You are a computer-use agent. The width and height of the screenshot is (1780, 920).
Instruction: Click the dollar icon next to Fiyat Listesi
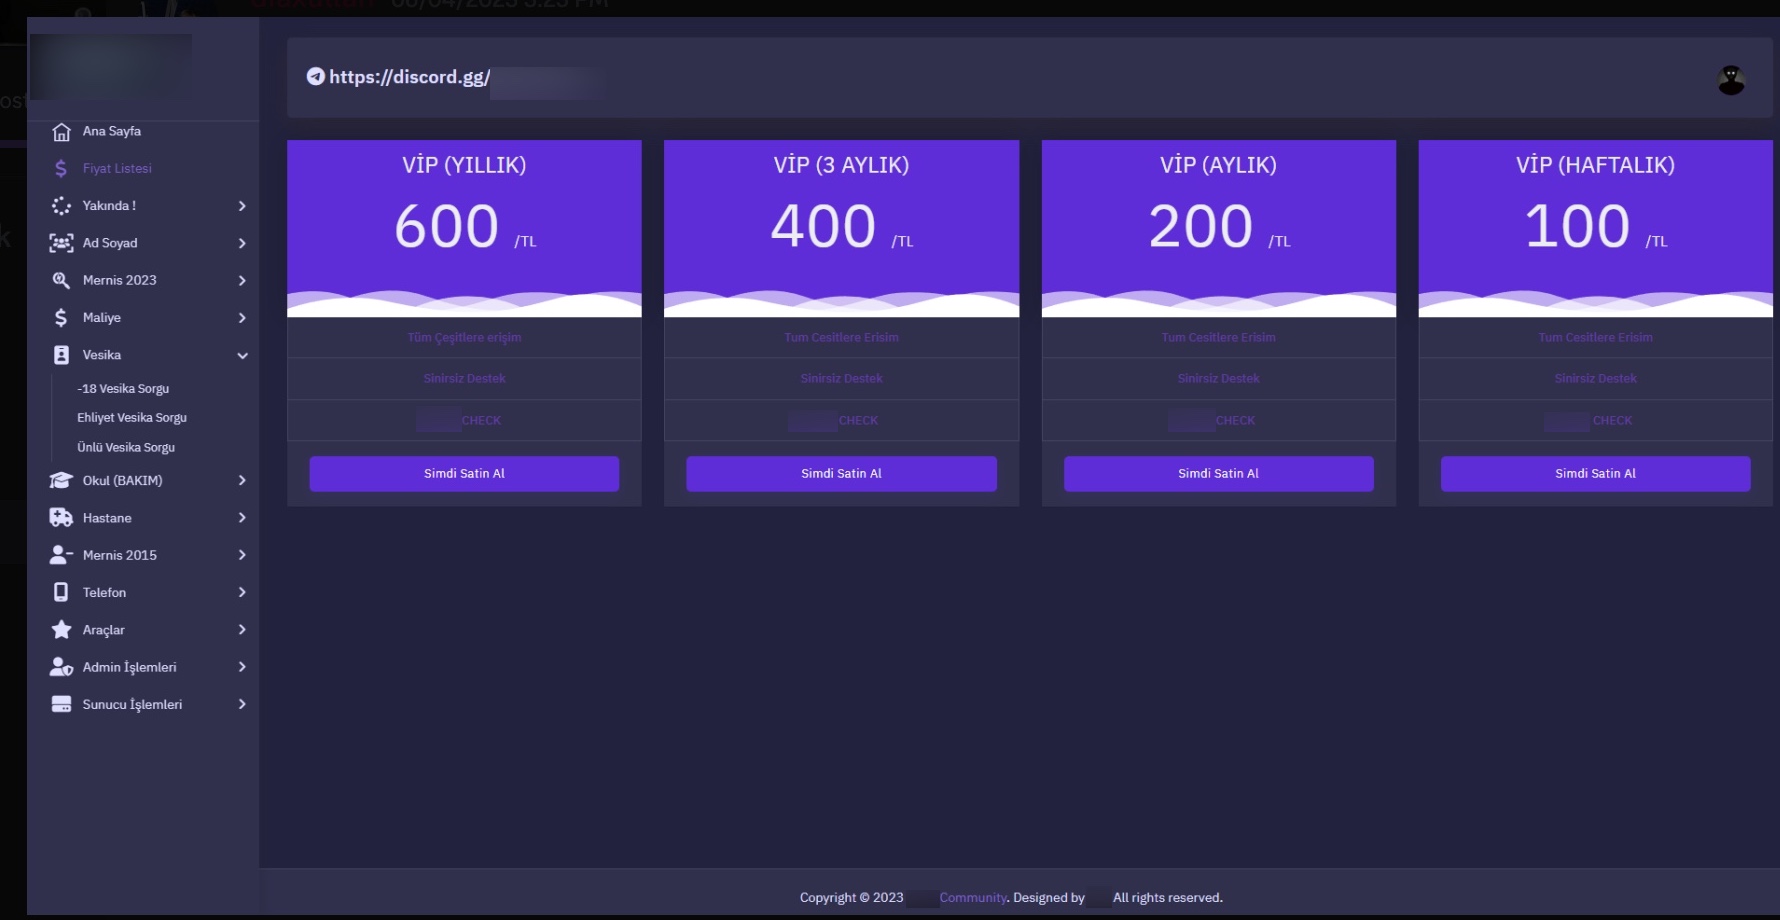click(61, 169)
